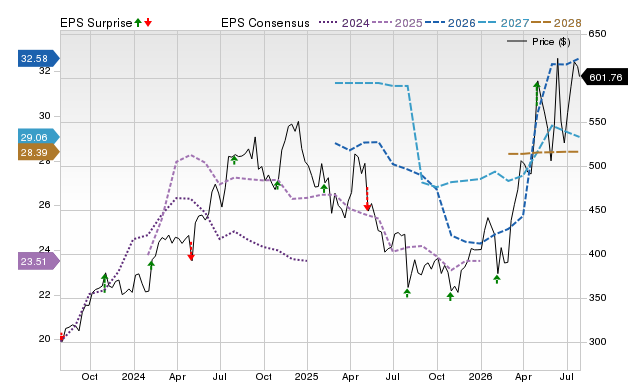Click the 2025 label on the time axis
This screenshot has height=382, width=640.
307,376
